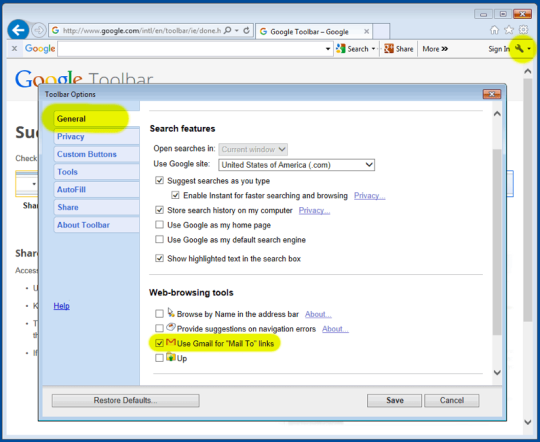Image resolution: width=540 pixels, height=442 pixels.
Task: Open the toolbar search box history dropdown
Action: point(328,49)
